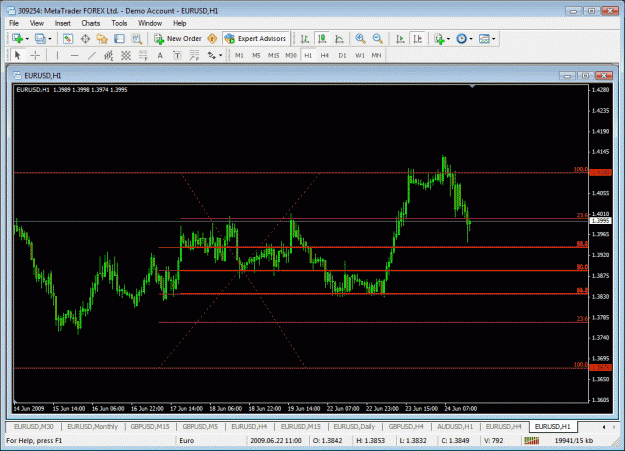Switch timeframe to M5

pos(256,55)
